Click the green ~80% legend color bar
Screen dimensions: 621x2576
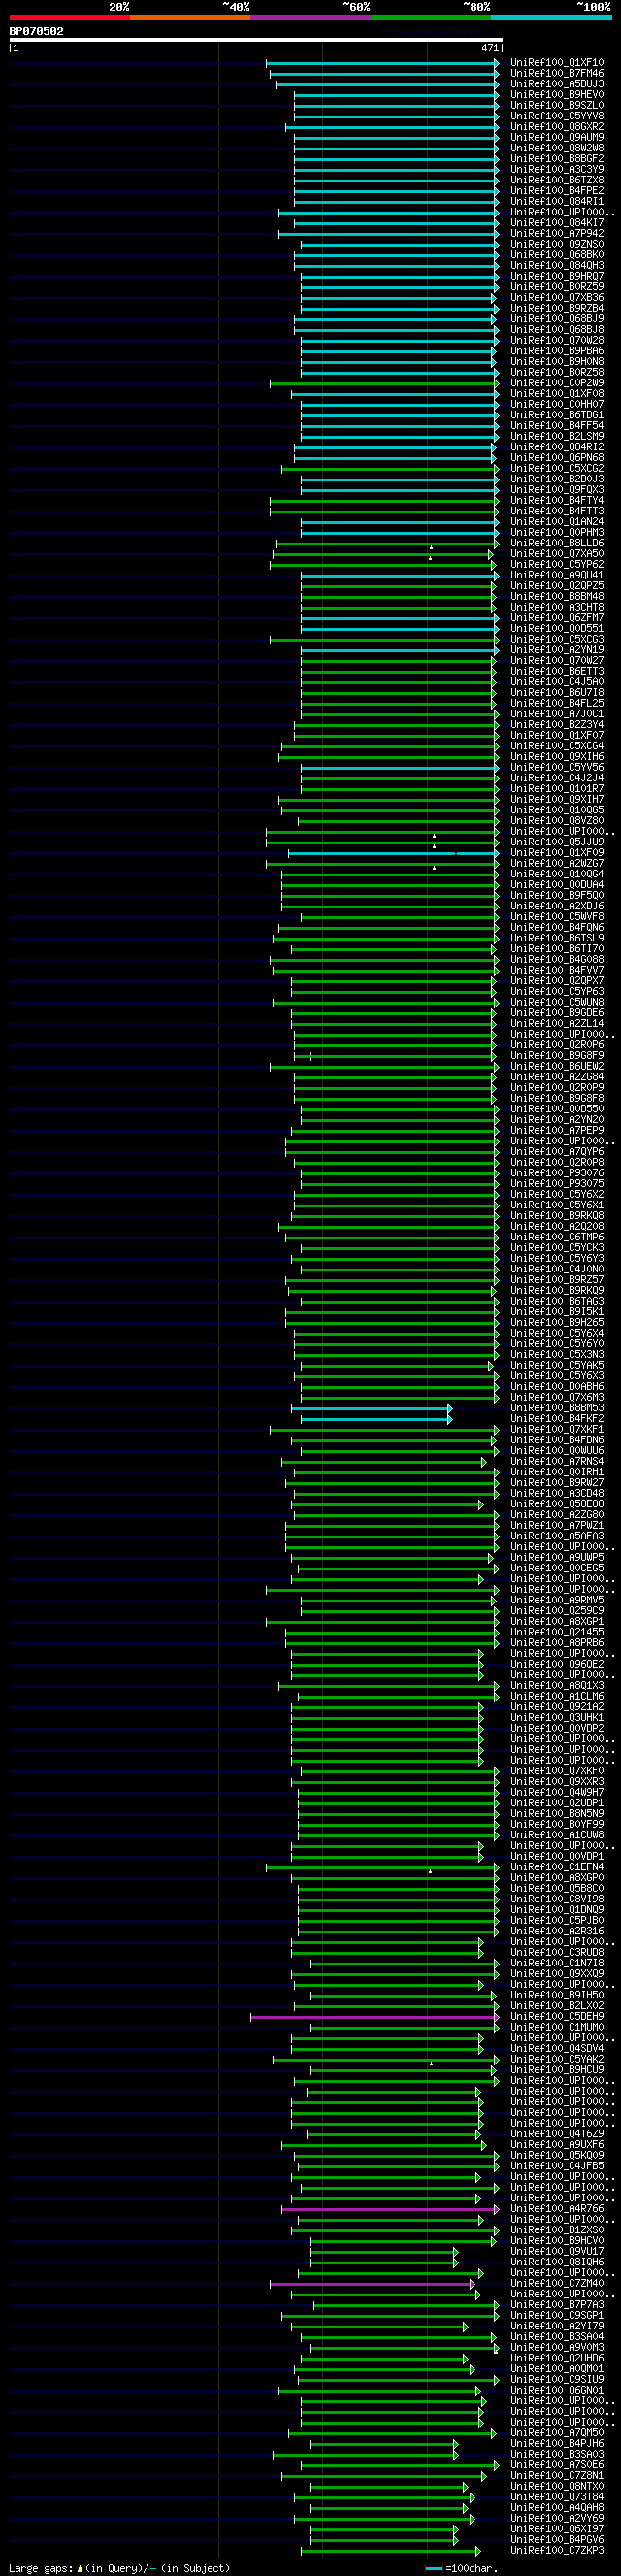pos(431,17)
